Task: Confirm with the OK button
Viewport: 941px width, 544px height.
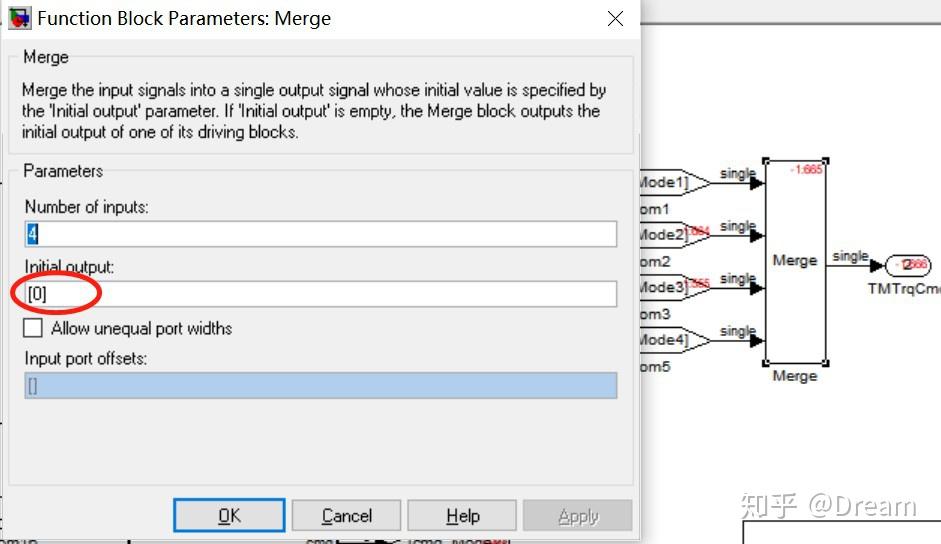Action: pos(229,515)
